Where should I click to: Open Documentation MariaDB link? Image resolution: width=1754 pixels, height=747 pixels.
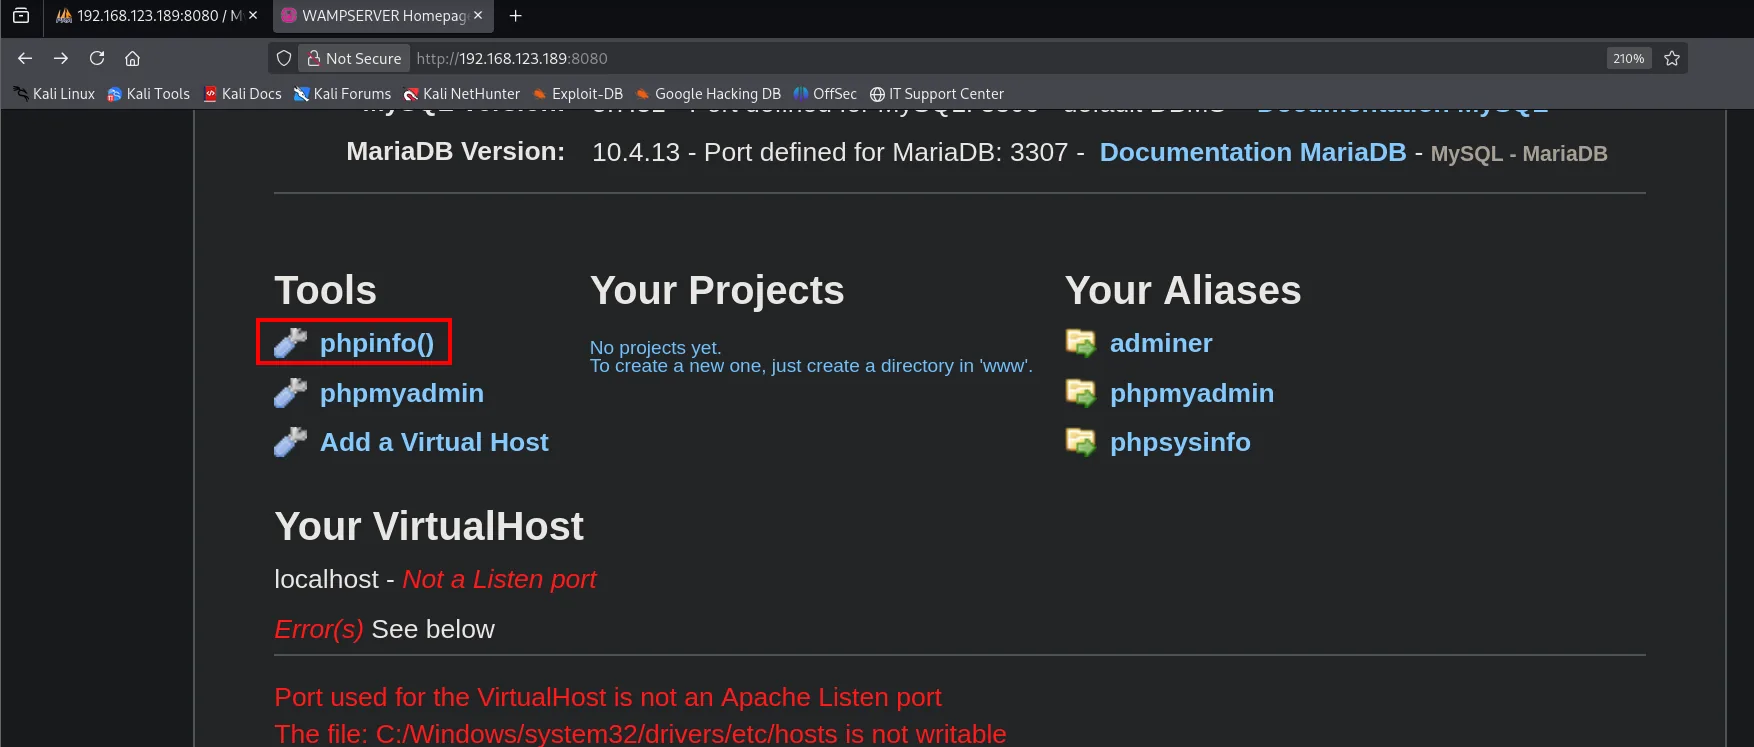click(x=1253, y=152)
